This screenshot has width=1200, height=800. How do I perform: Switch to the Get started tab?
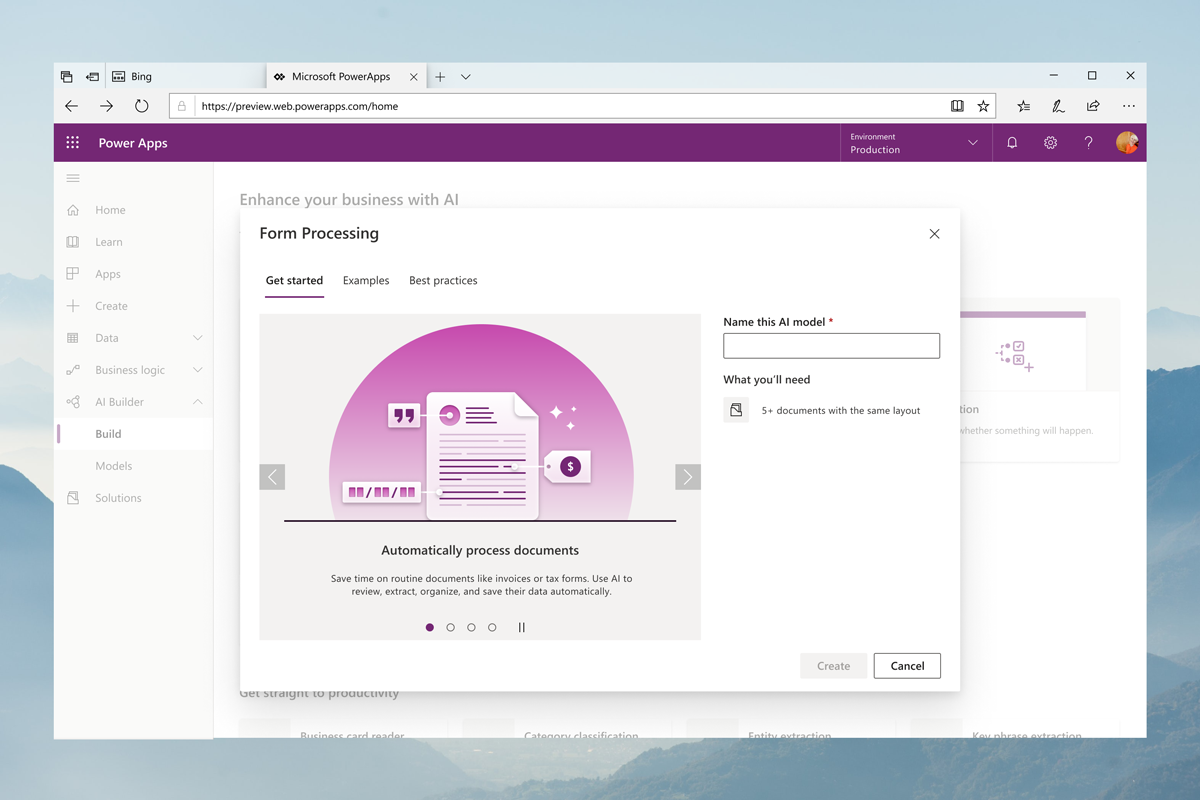[294, 281]
